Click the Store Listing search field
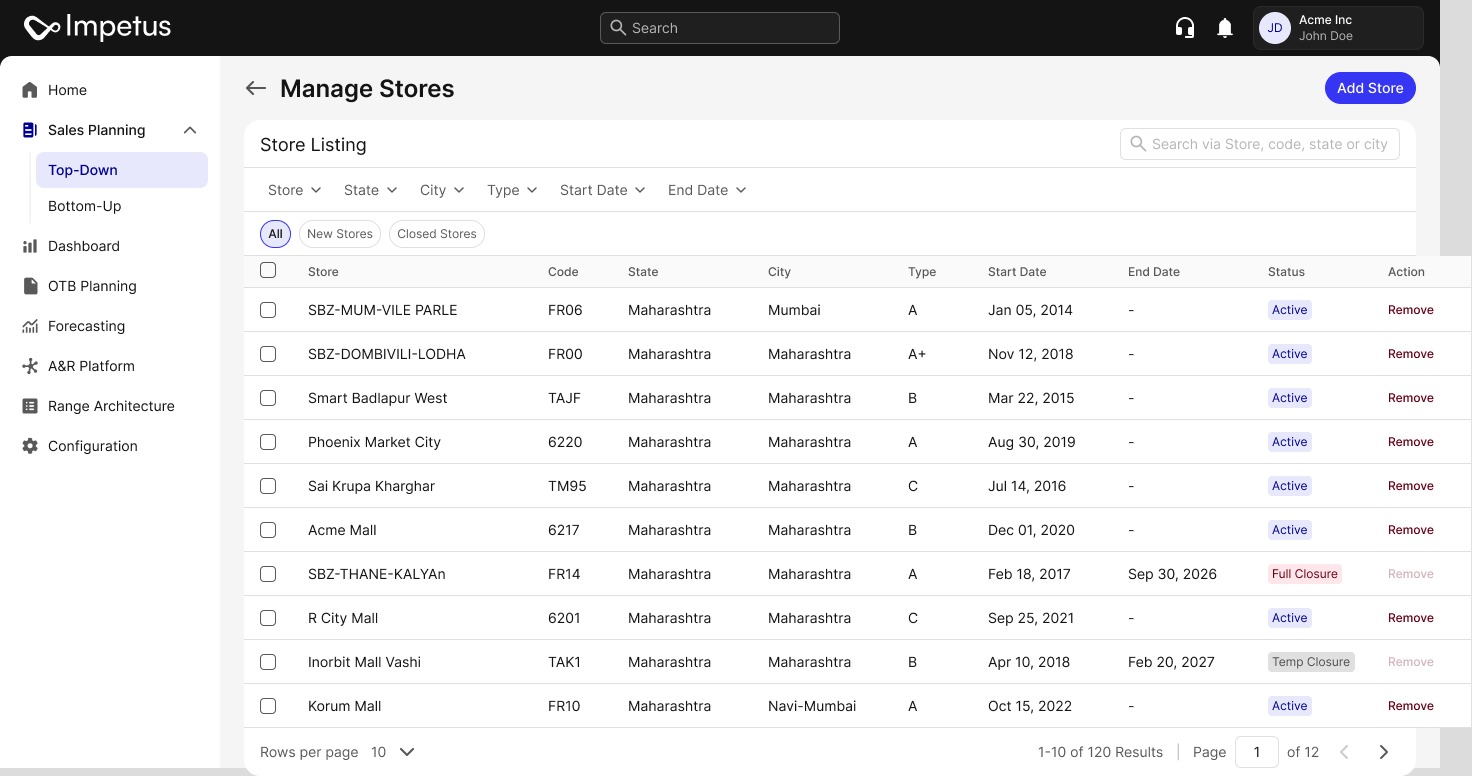This screenshot has height=776, width=1472. click(x=1260, y=144)
